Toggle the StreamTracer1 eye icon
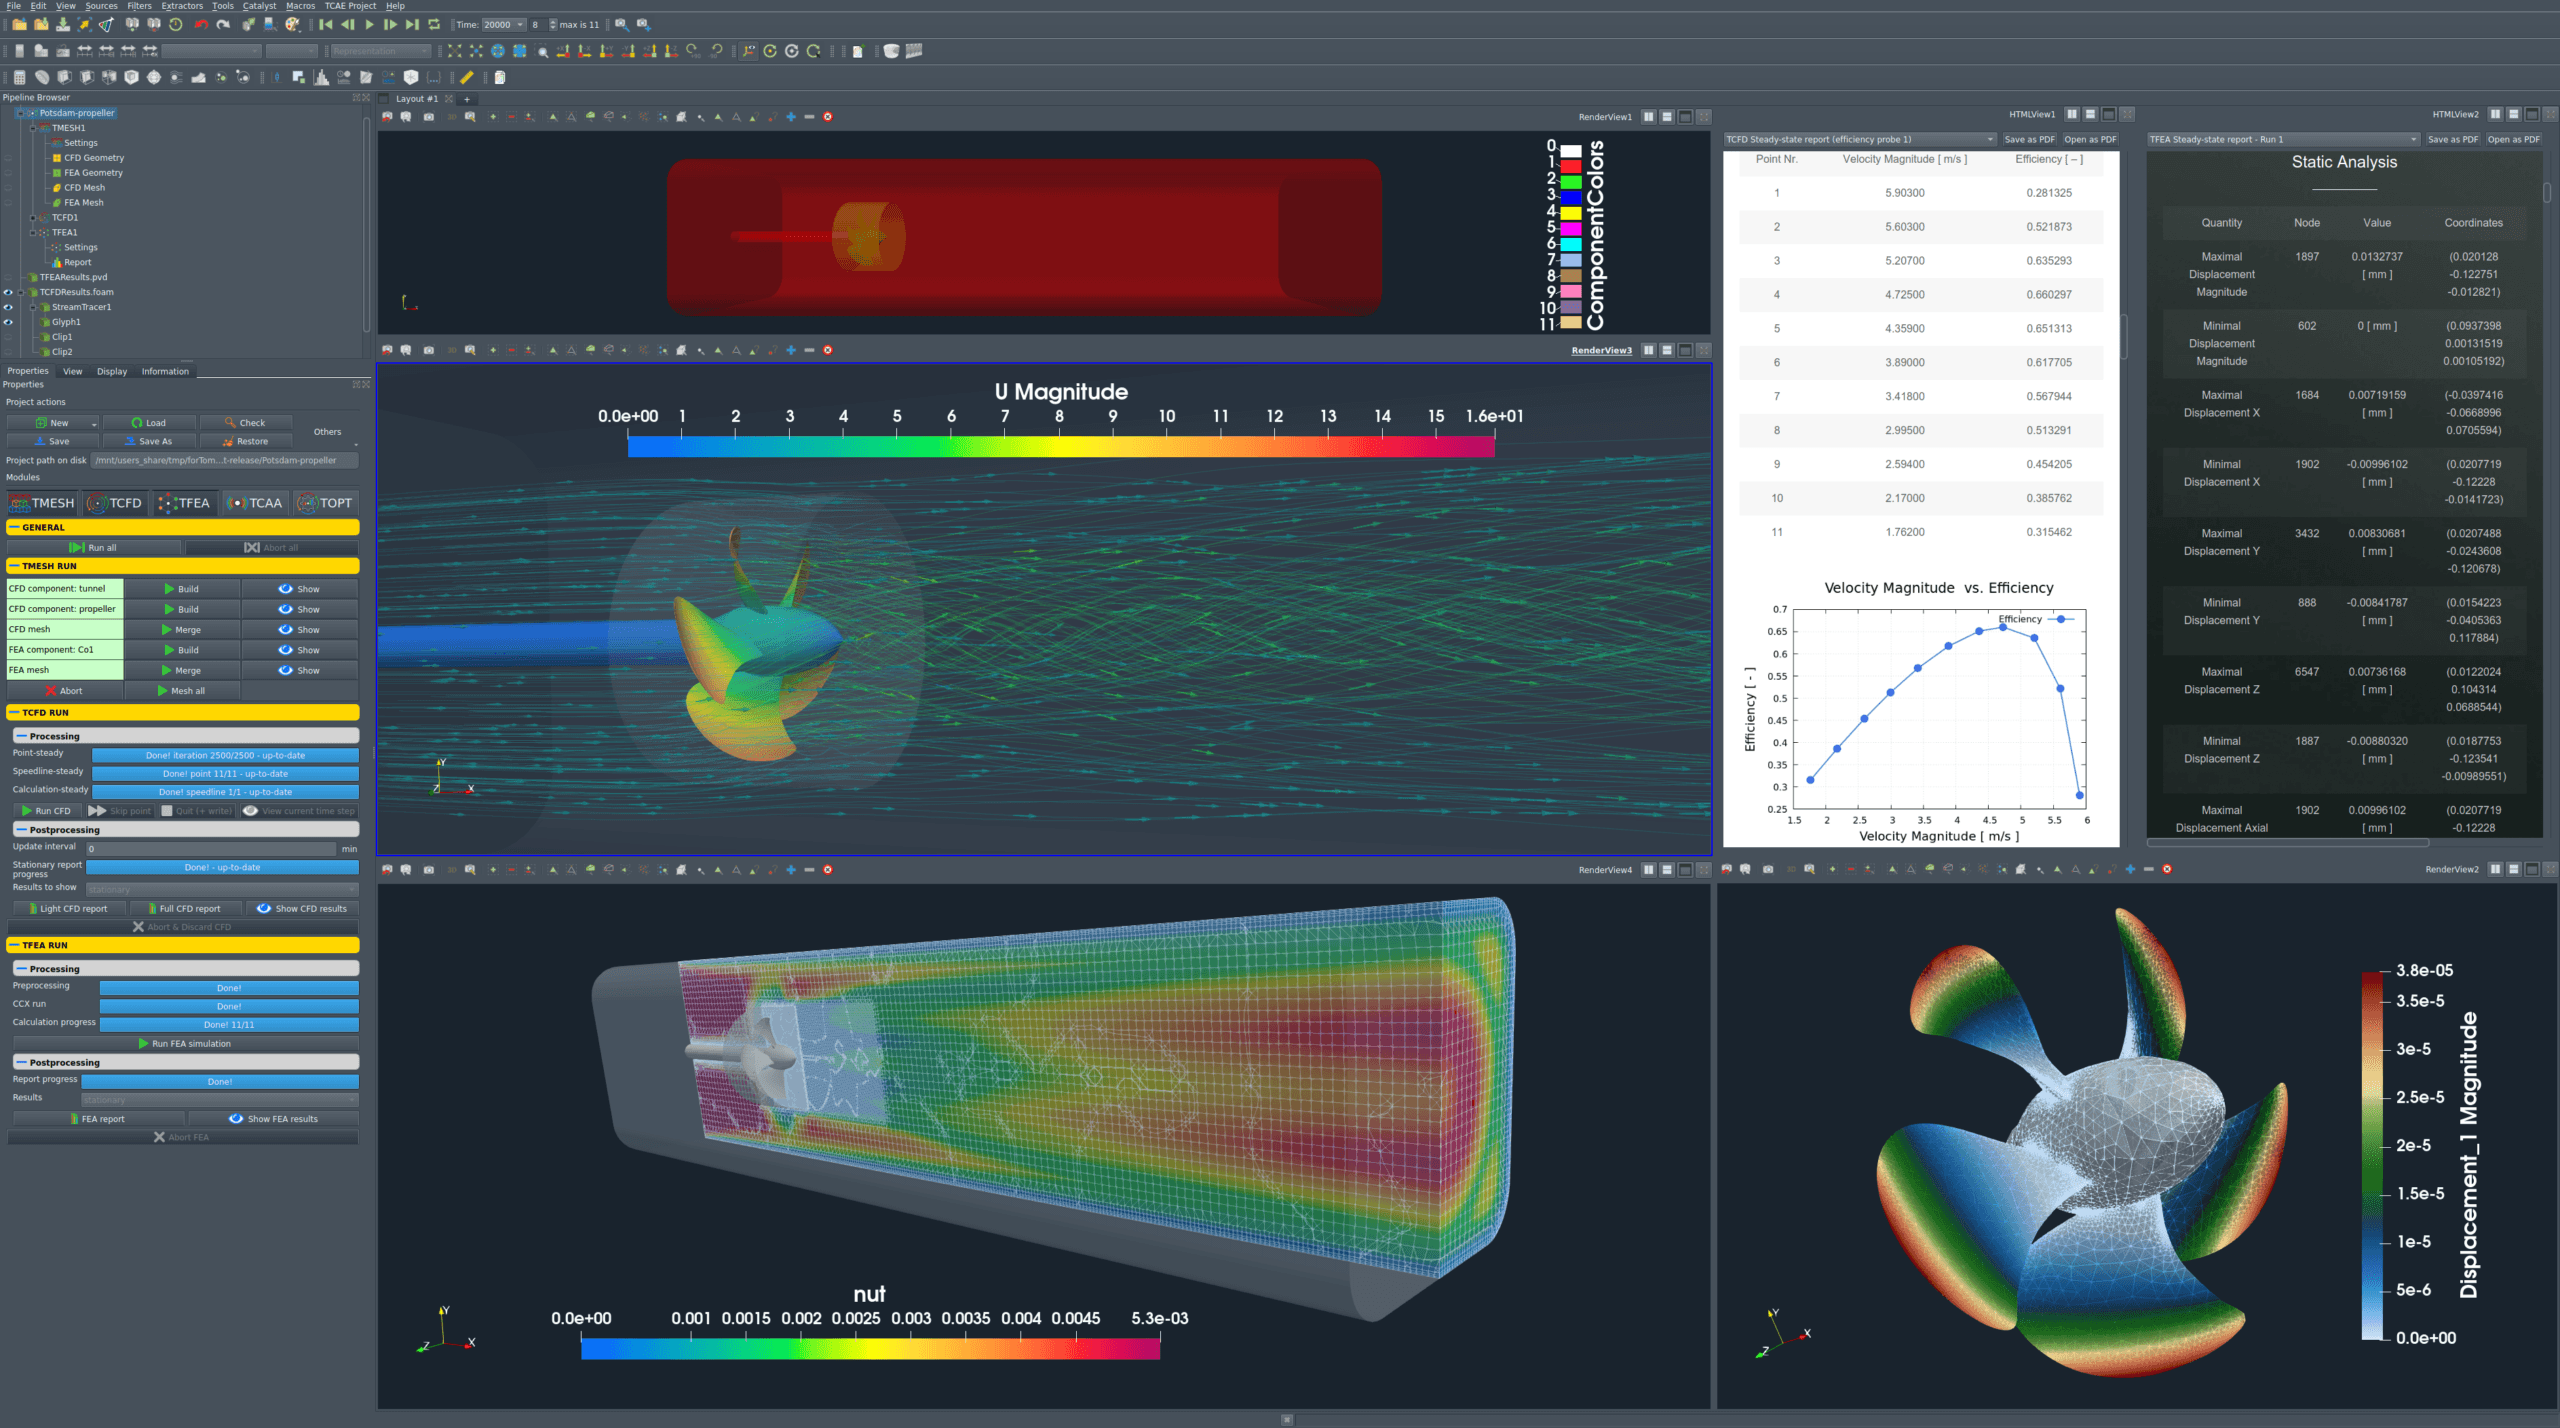Screen dimensions: 2560x1428 click(x=8, y=307)
